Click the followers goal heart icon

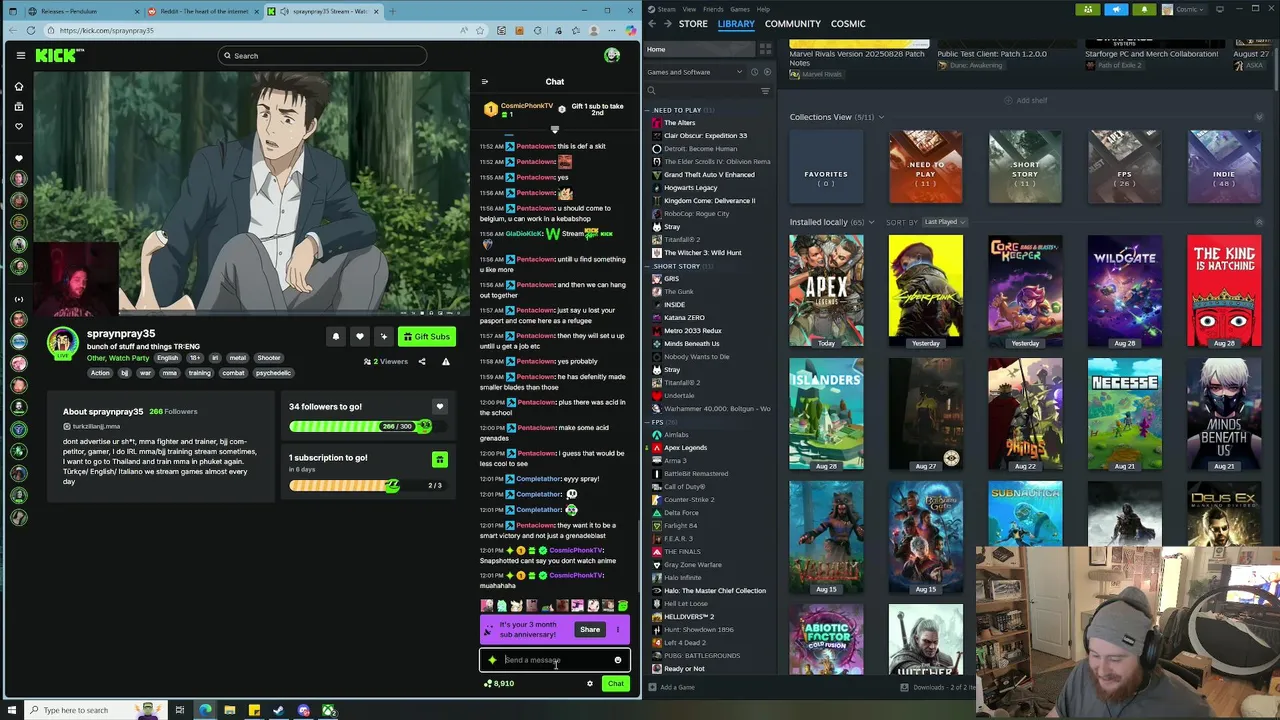[439, 407]
